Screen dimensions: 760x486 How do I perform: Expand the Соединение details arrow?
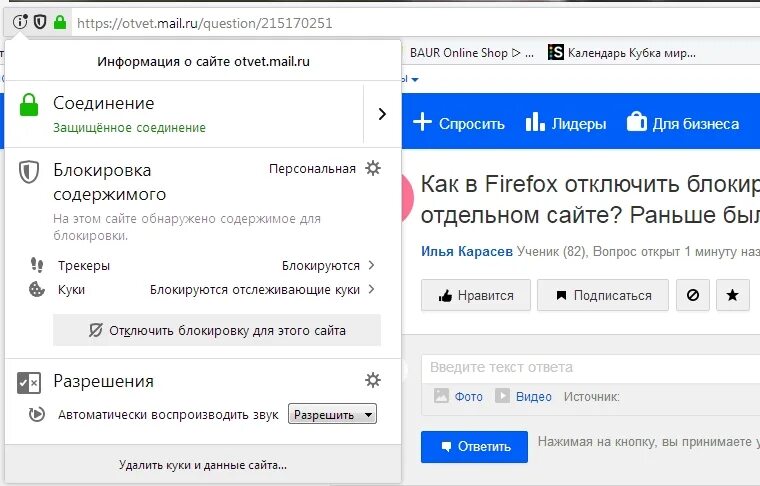(x=382, y=114)
